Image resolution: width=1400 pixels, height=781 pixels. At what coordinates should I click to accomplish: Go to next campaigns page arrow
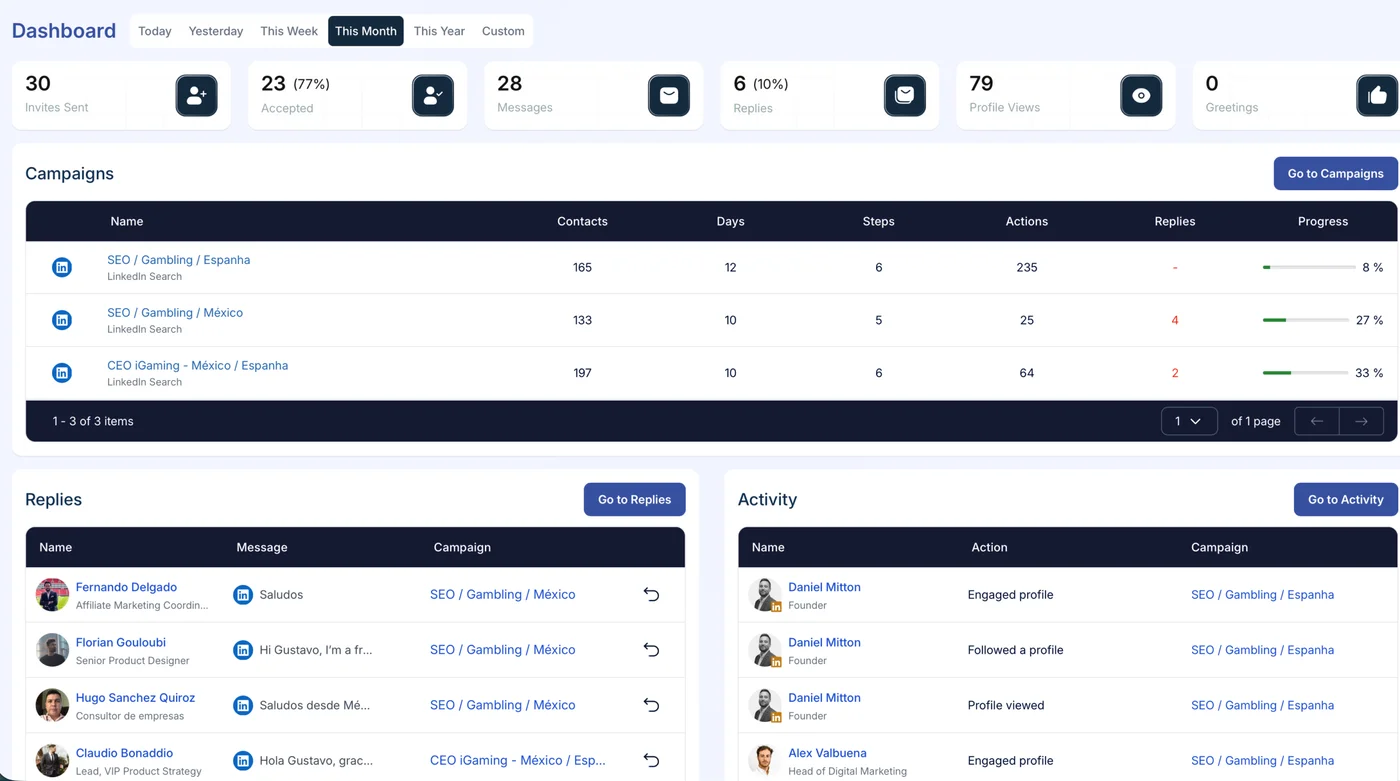coord(1361,421)
